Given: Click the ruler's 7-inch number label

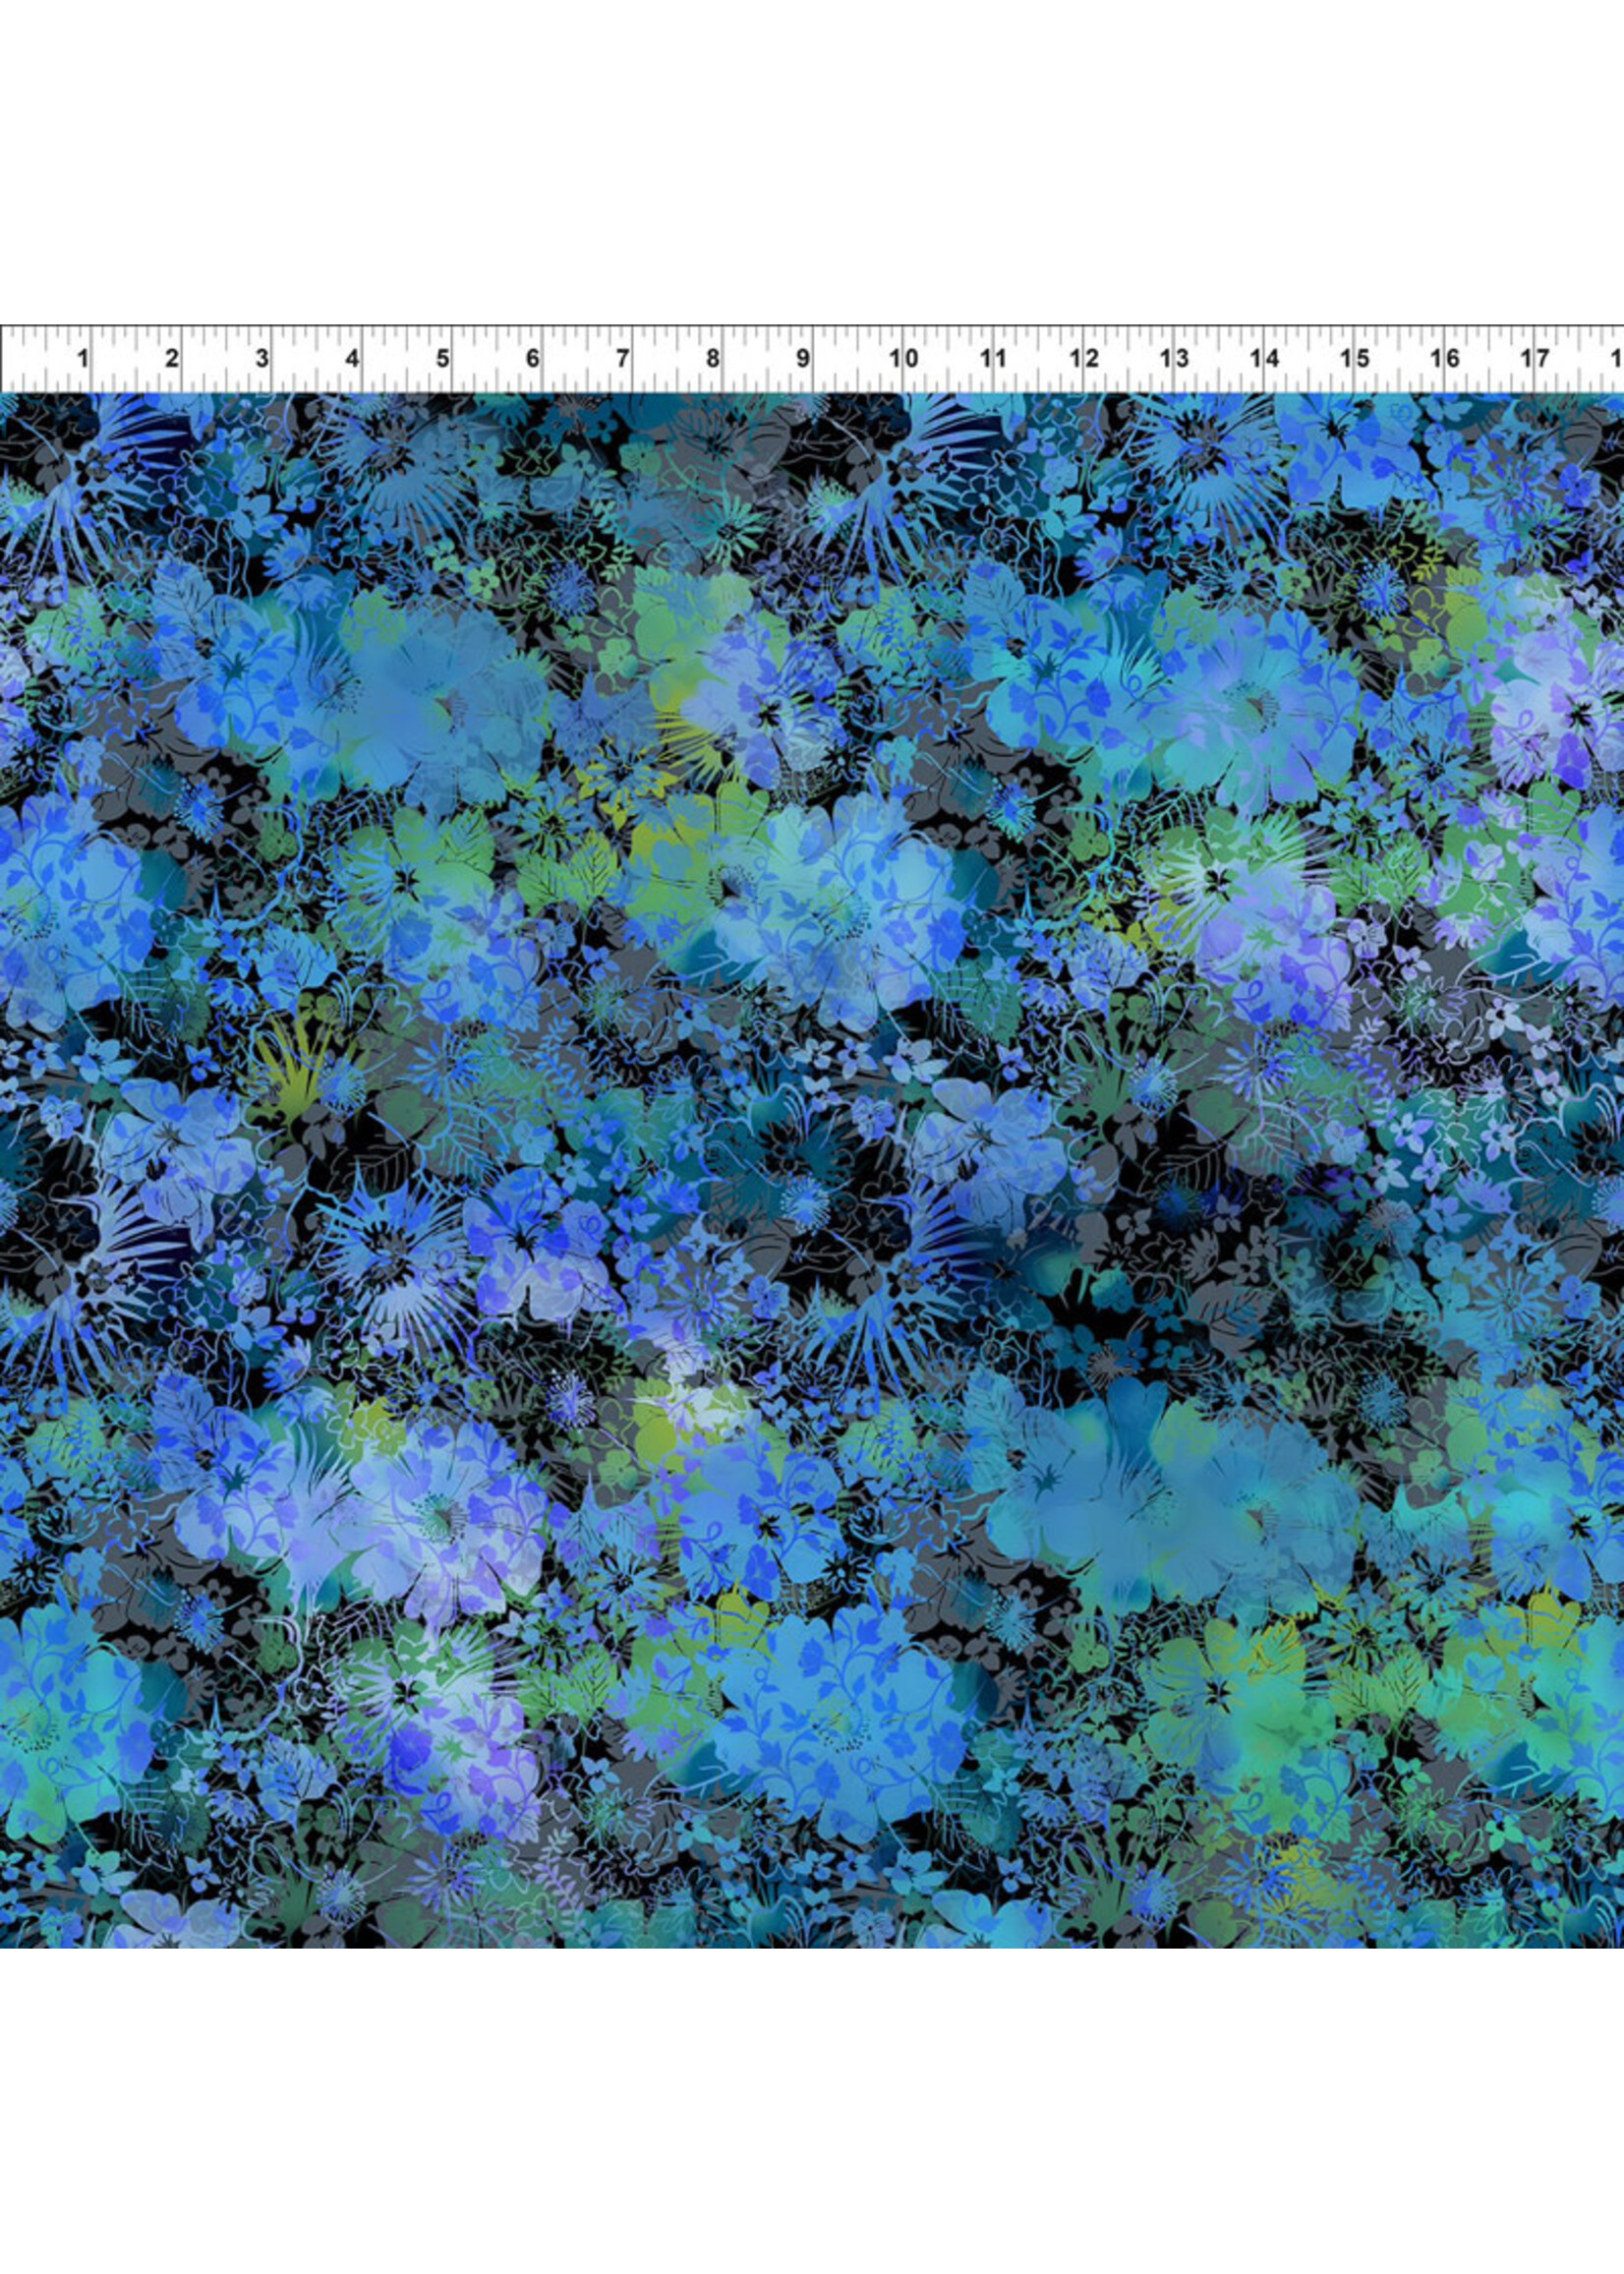Looking at the screenshot, I should tap(622, 357).
